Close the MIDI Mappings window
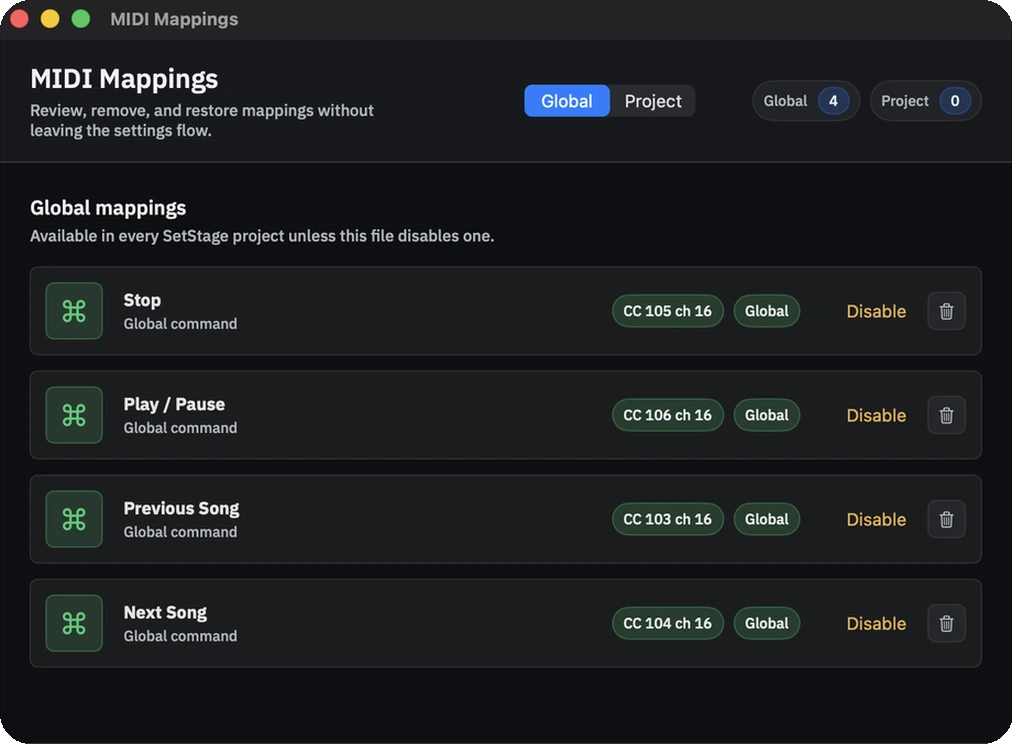1013x744 pixels. click(19, 19)
